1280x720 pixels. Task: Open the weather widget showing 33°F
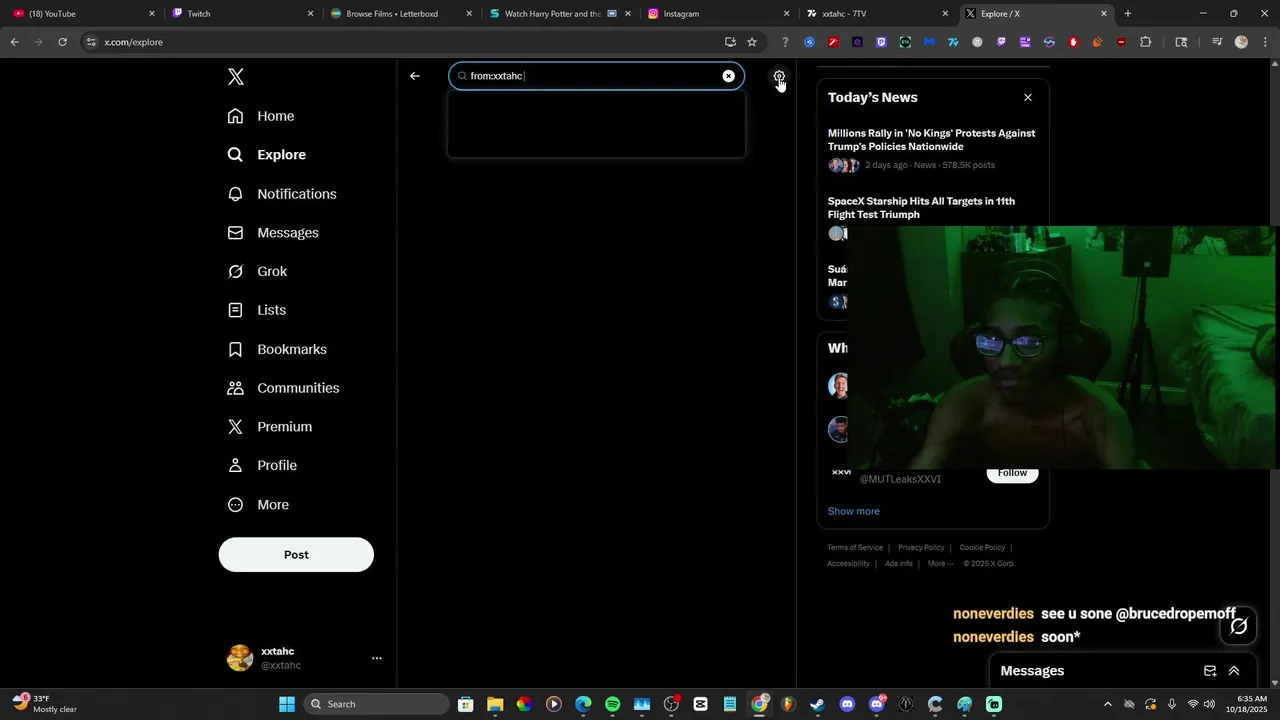pyautogui.click(x=45, y=704)
